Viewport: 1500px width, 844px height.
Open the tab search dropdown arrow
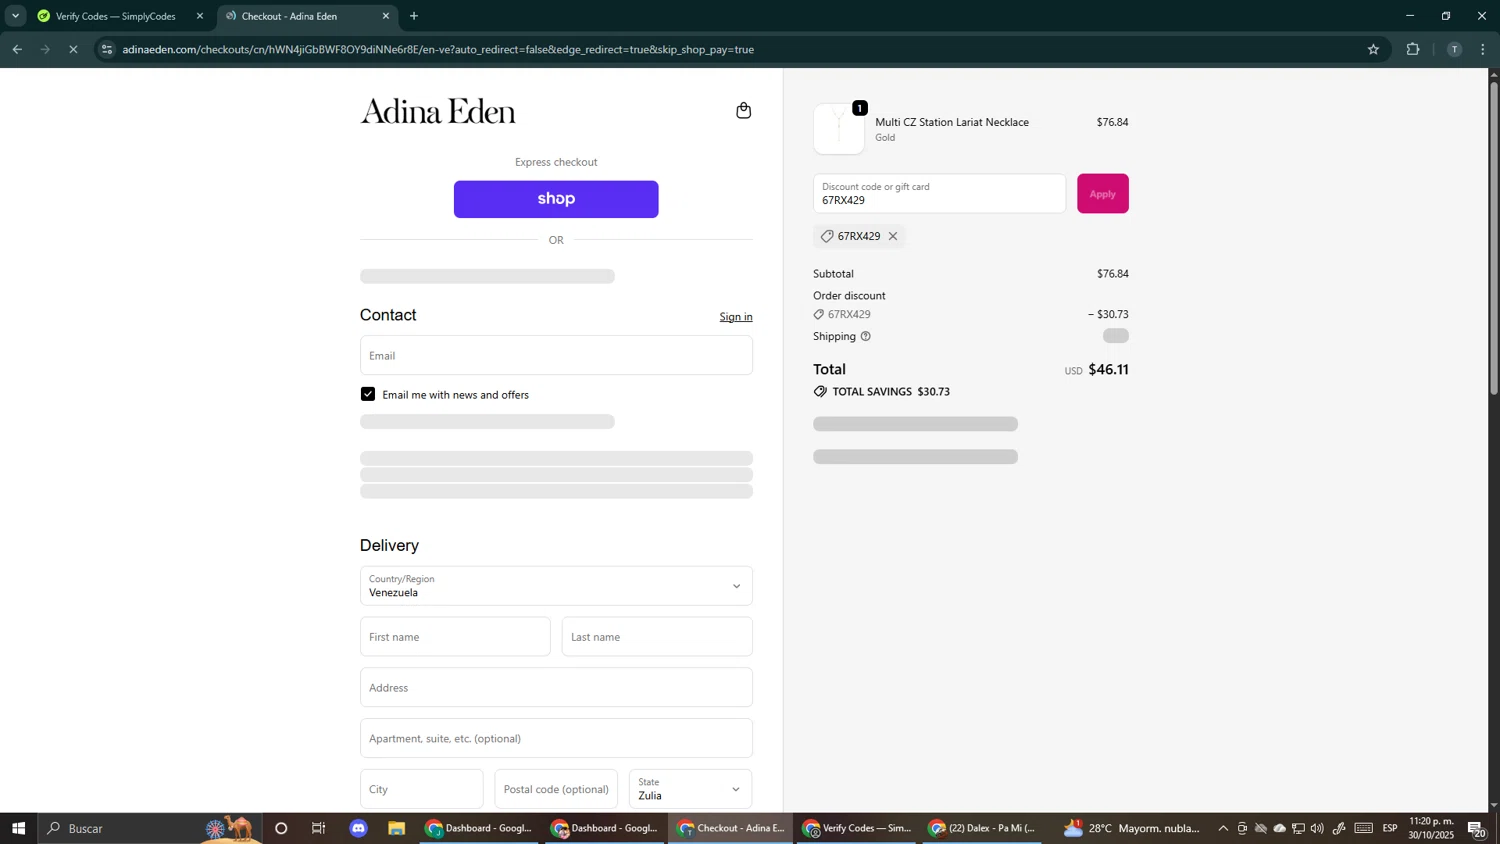click(x=15, y=16)
